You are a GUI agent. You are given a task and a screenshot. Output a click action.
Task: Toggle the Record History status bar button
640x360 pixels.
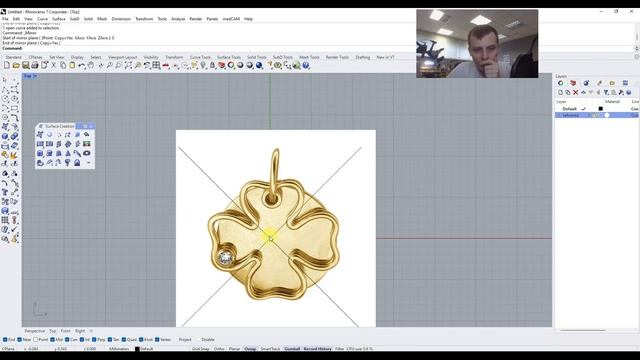pyautogui.click(x=317, y=349)
